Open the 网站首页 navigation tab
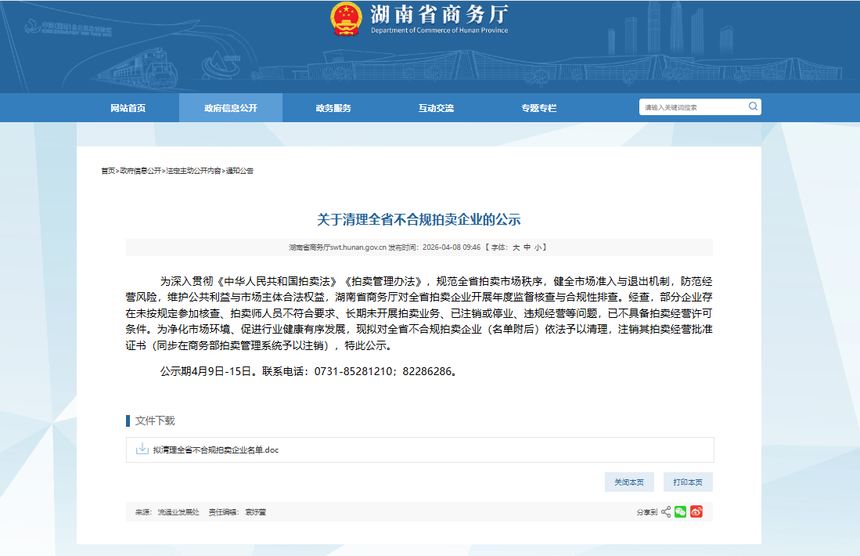This screenshot has height=556, width=860. [128, 108]
